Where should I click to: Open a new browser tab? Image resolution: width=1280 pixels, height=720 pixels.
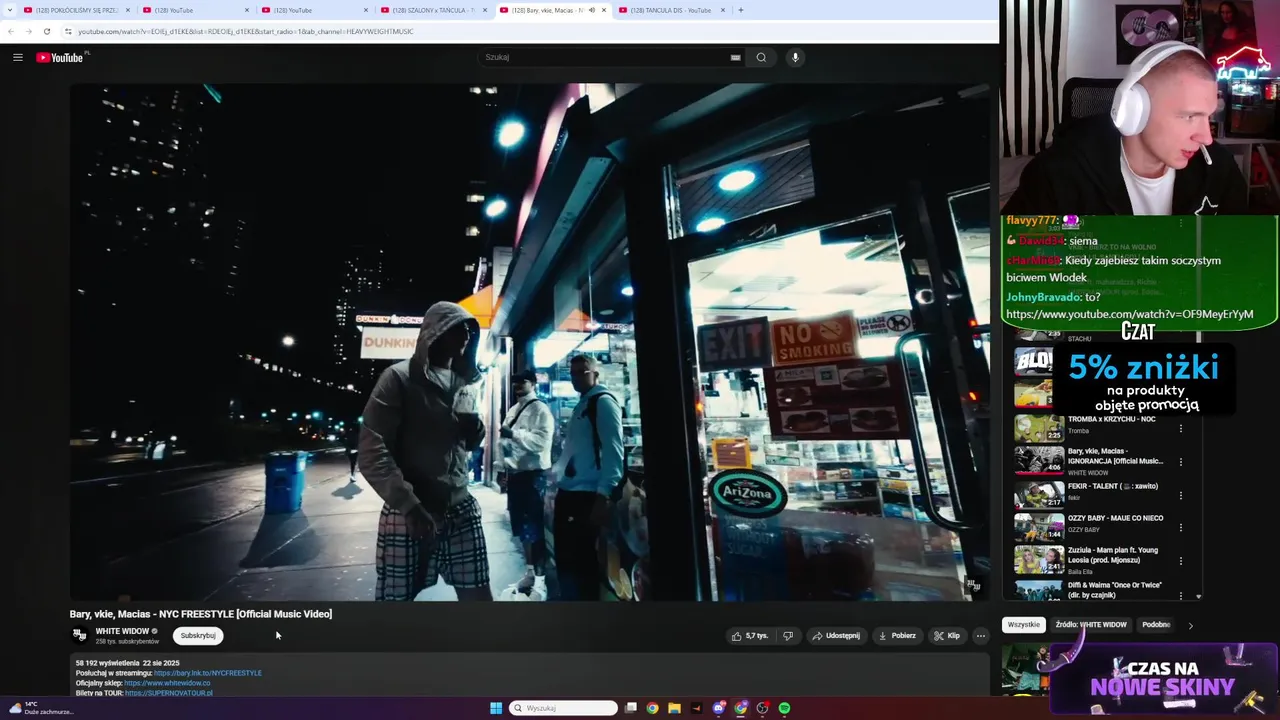[x=740, y=10]
